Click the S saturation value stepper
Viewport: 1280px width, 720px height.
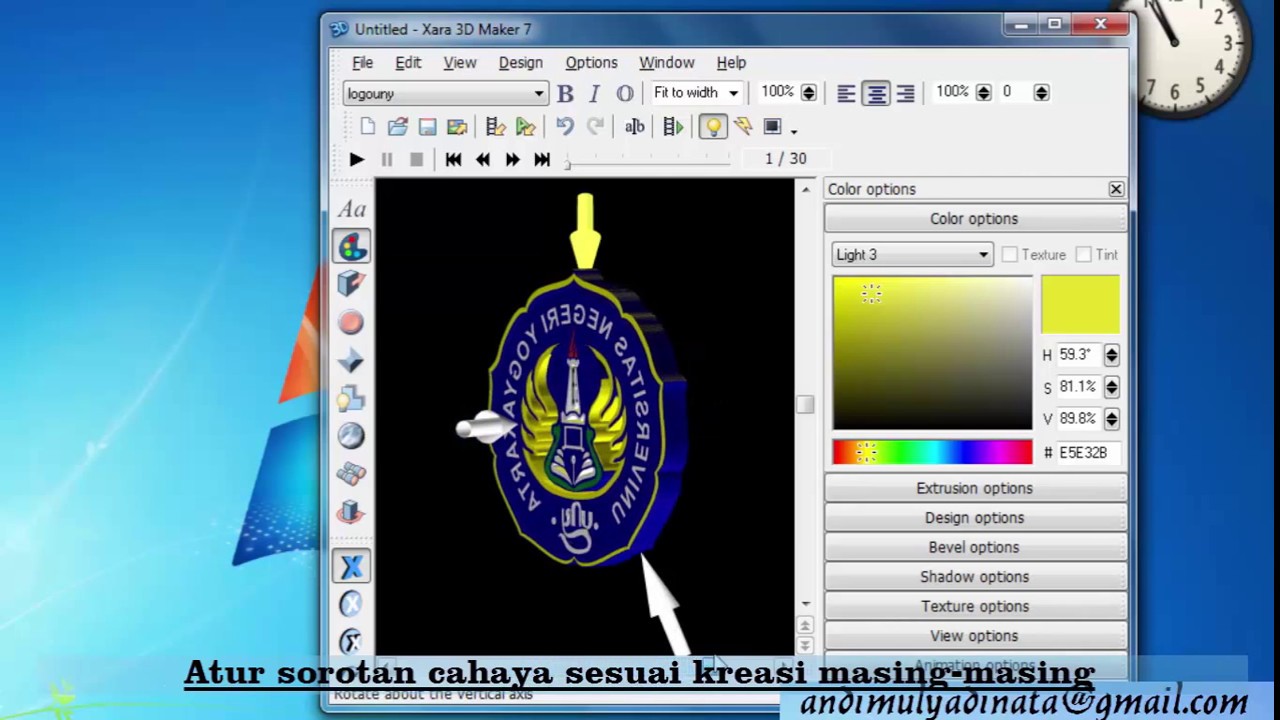tap(1111, 387)
